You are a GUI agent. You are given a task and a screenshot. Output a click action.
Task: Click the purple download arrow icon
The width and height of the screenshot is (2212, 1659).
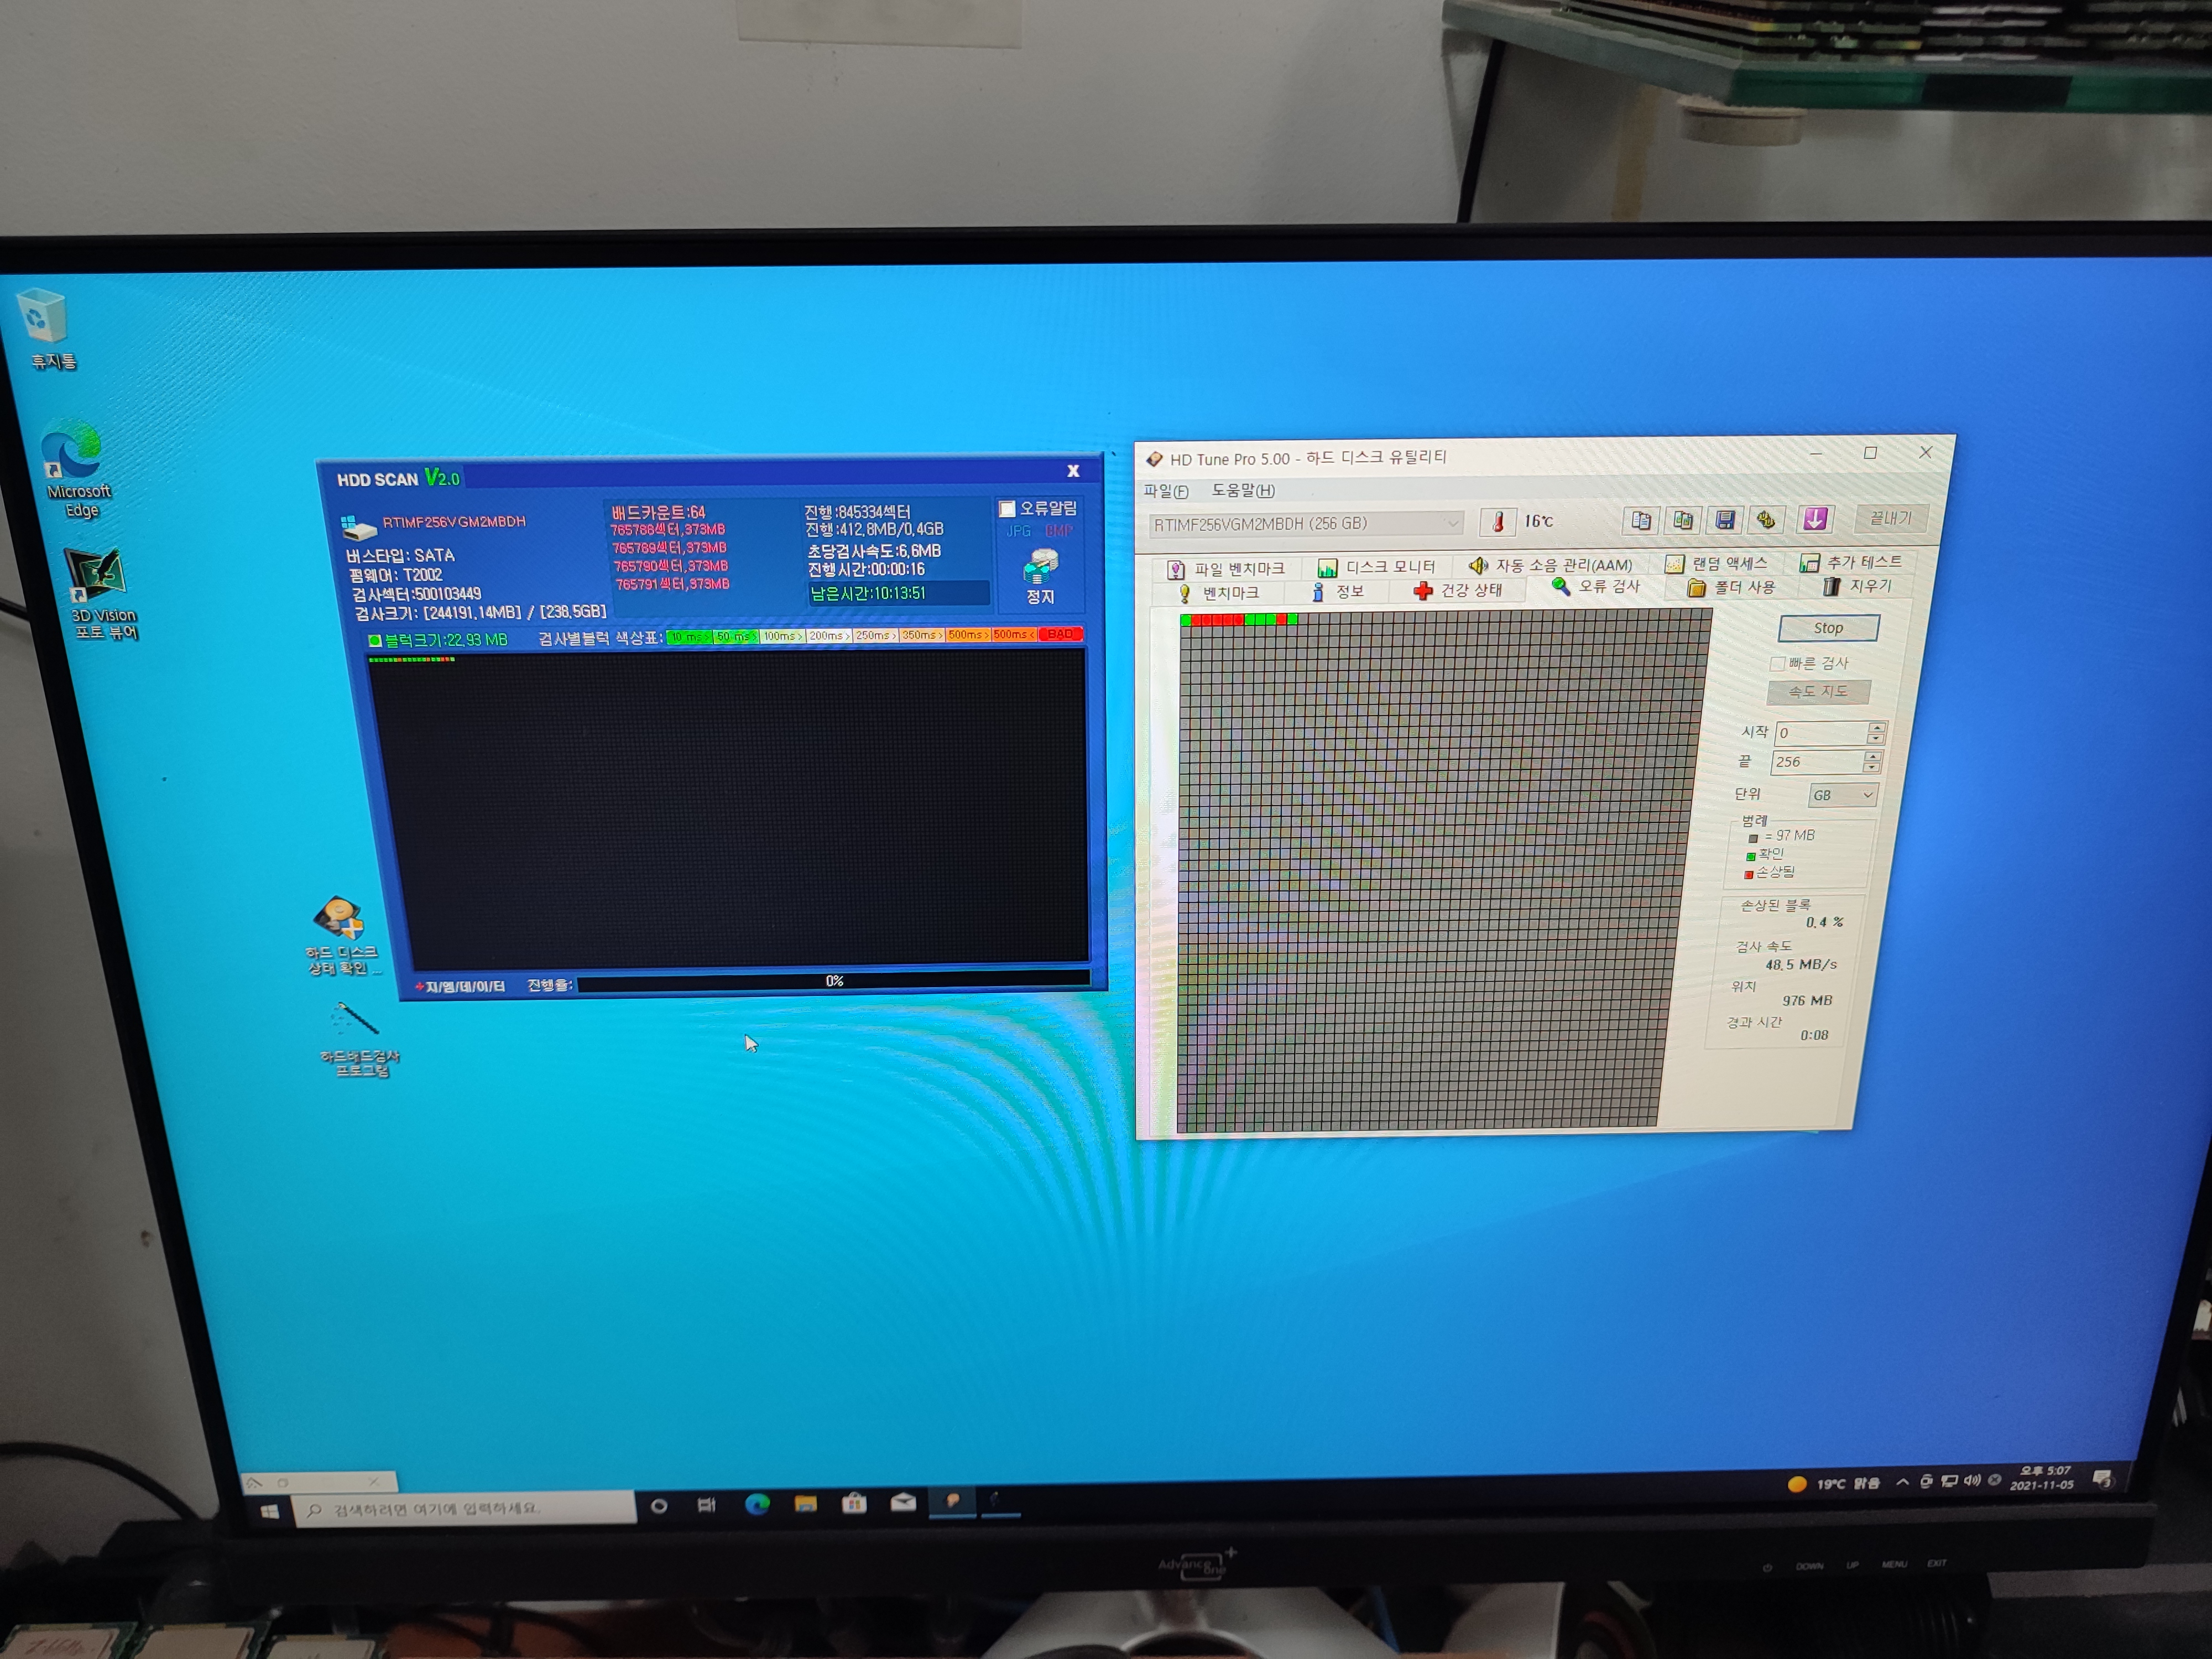[1814, 518]
